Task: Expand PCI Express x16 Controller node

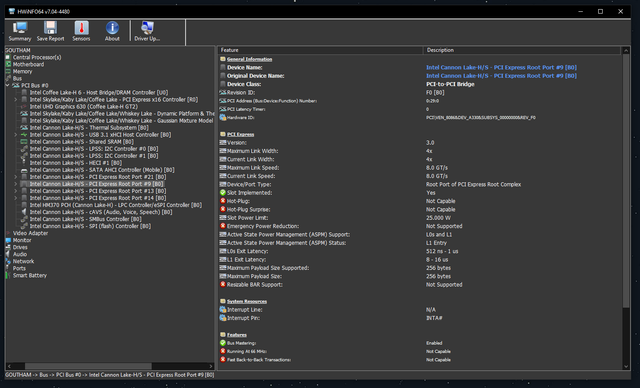Action: tap(16, 100)
